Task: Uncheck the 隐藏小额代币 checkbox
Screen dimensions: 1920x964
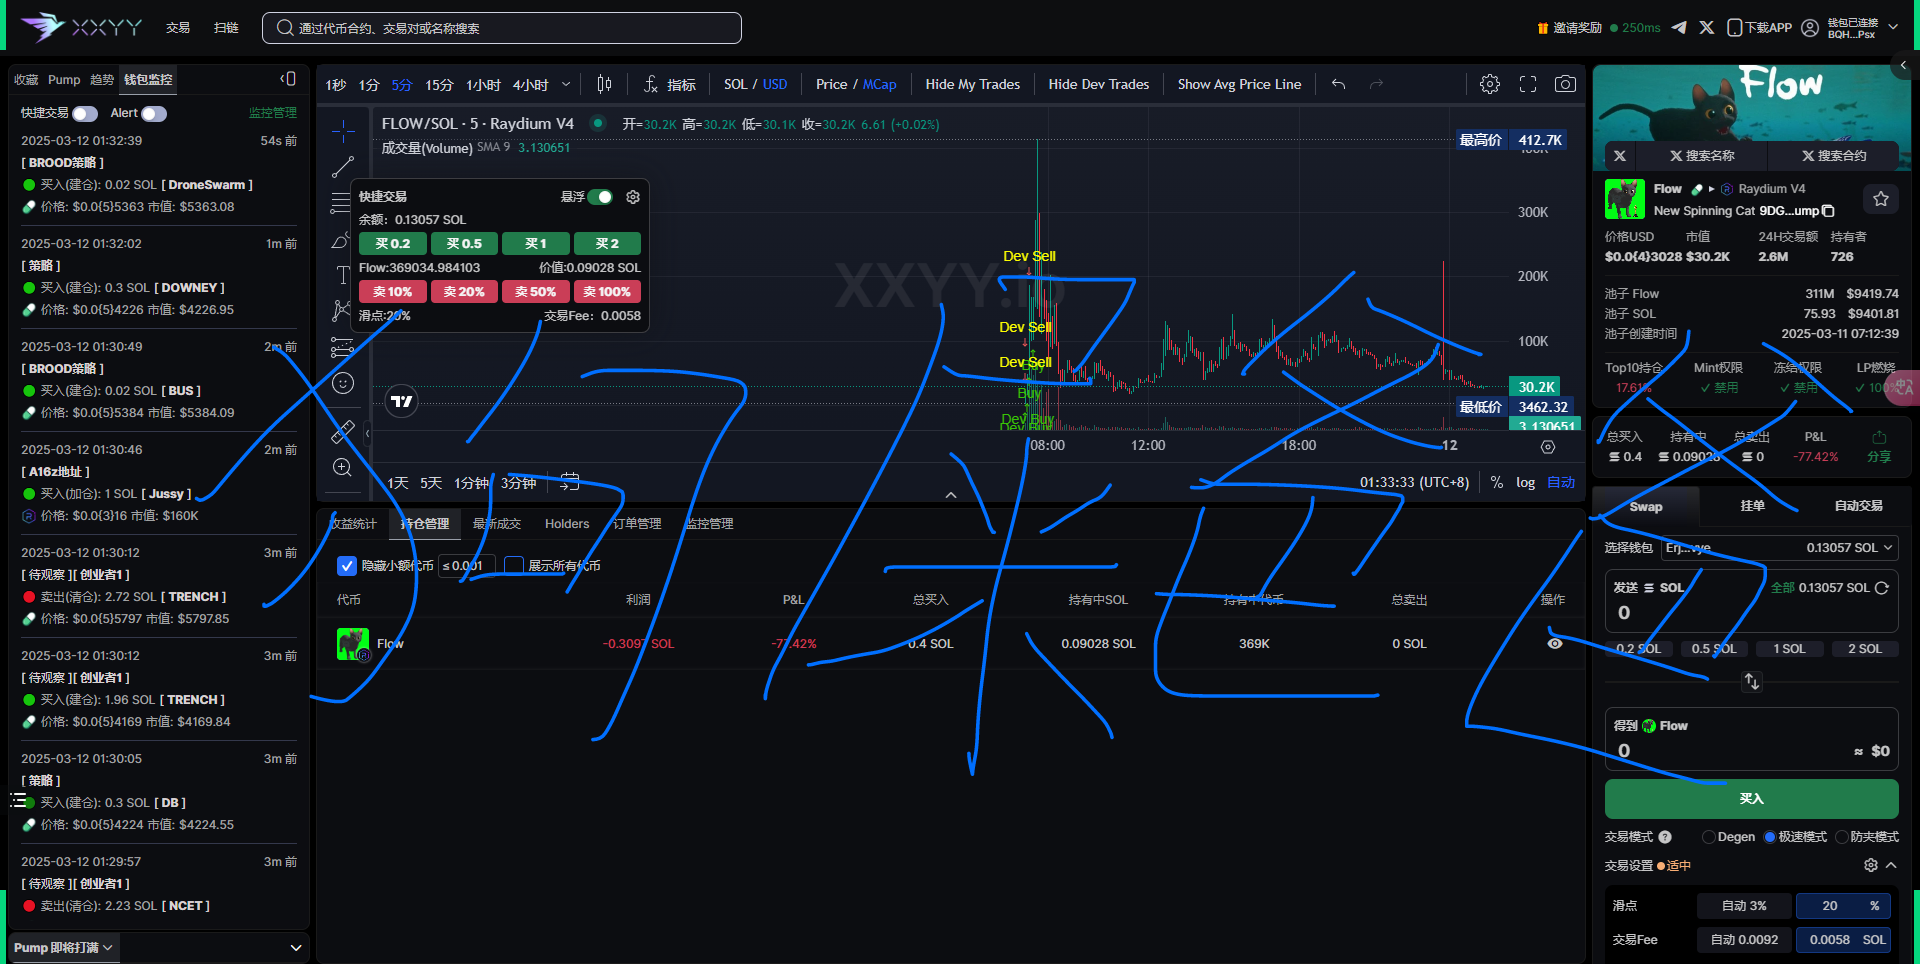Action: click(347, 566)
